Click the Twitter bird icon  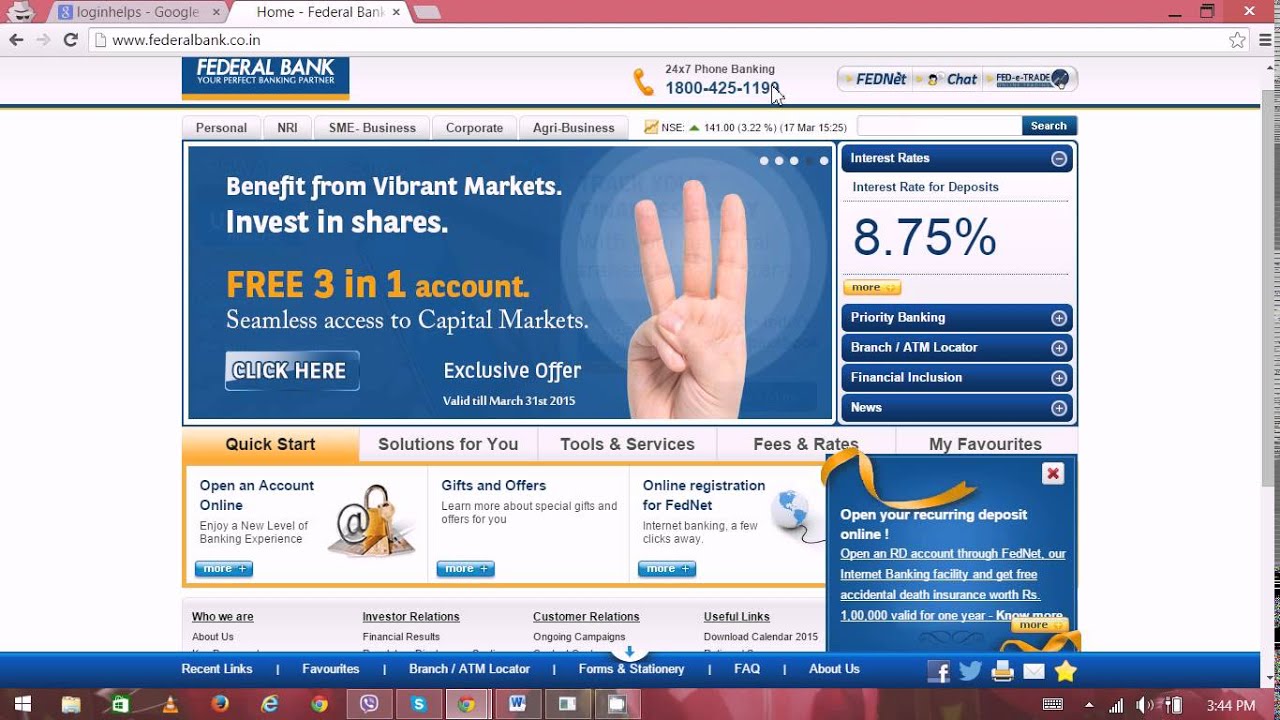pyautogui.click(x=970, y=671)
